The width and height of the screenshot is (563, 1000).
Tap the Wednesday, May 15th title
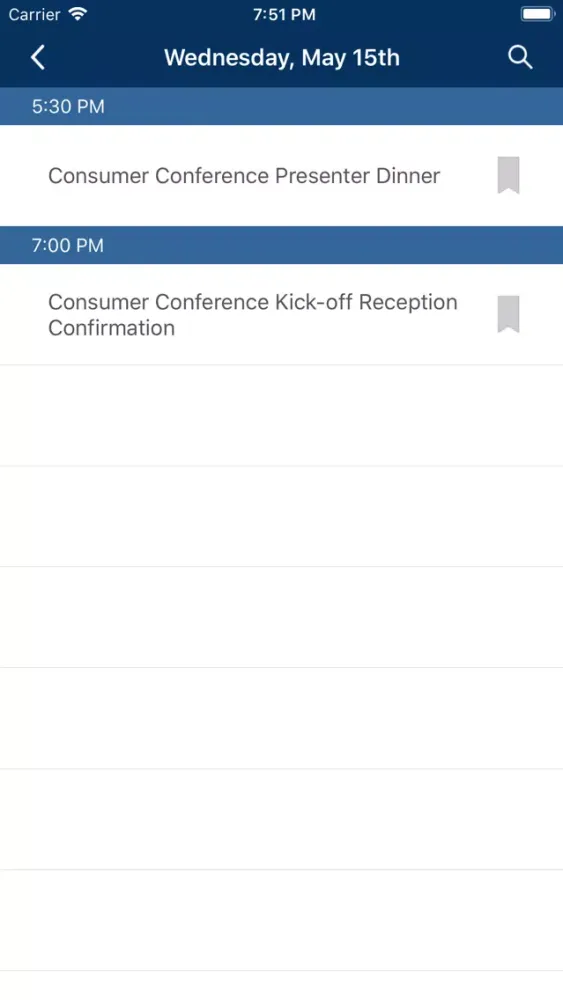[282, 57]
